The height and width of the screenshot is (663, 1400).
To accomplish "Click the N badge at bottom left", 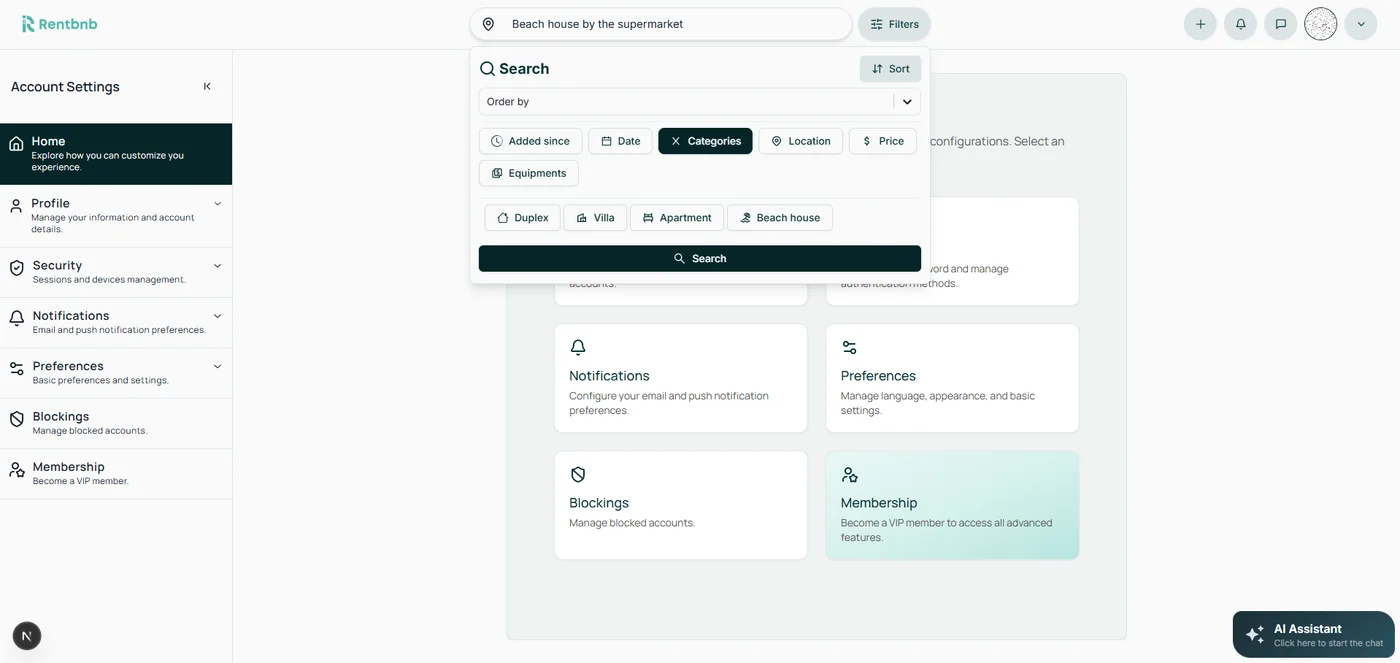I will pyautogui.click(x=27, y=635).
